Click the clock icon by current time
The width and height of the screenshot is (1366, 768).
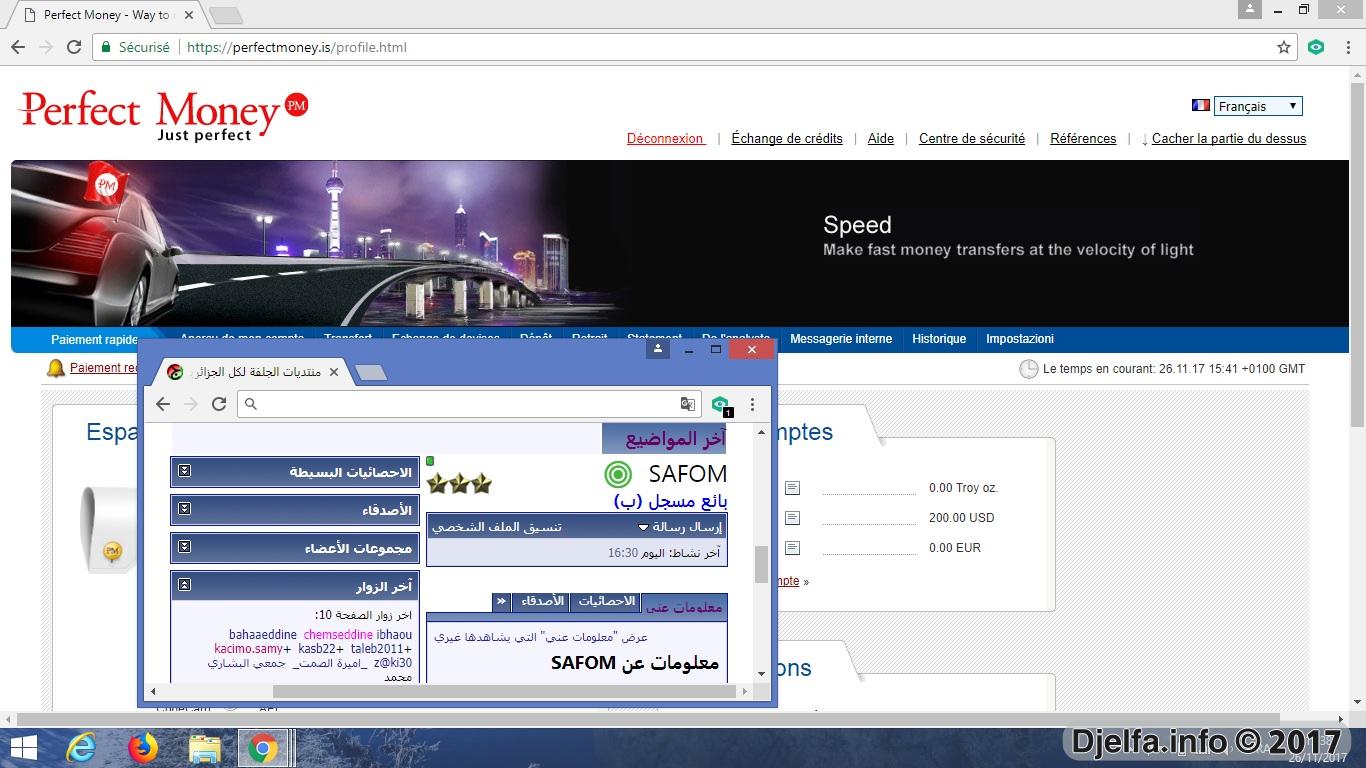tap(1028, 369)
